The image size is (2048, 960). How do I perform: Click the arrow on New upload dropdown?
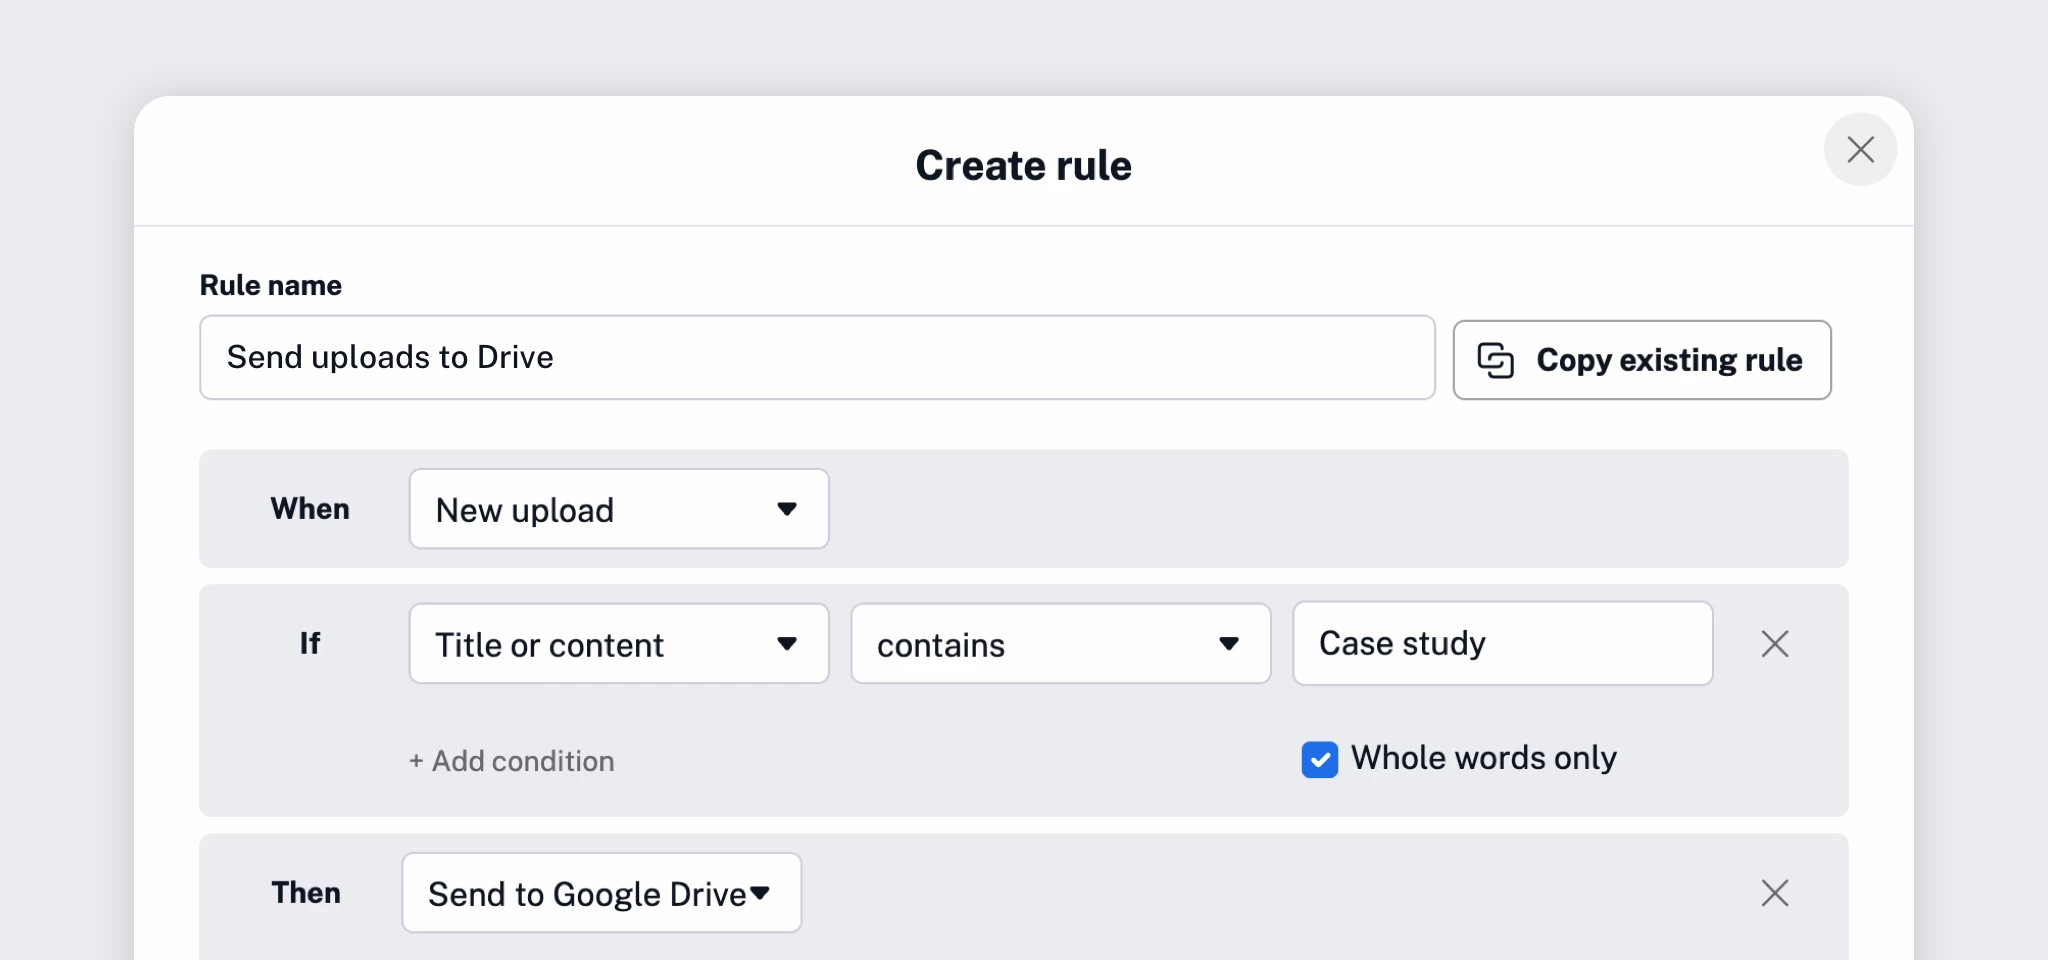coord(787,509)
